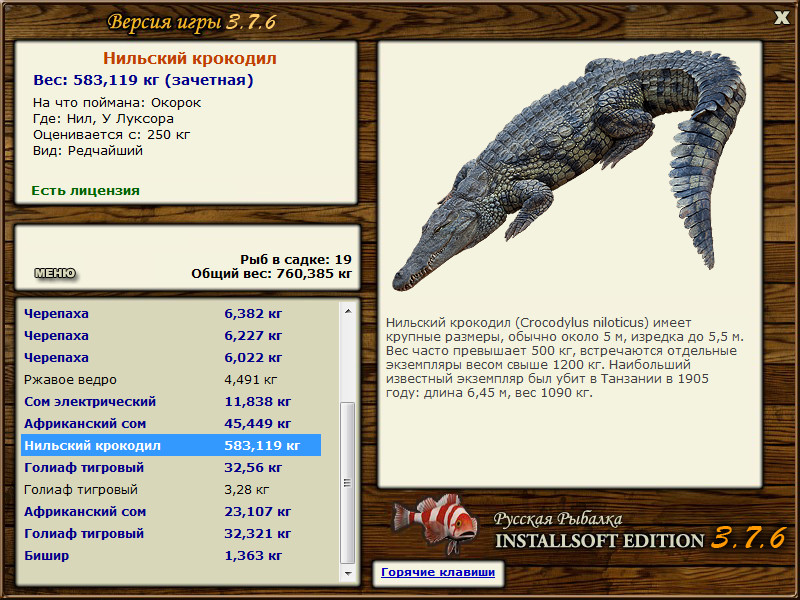The image size is (800, 600).
Task: Click the fish list scroll-up arrow
Action: [348, 311]
